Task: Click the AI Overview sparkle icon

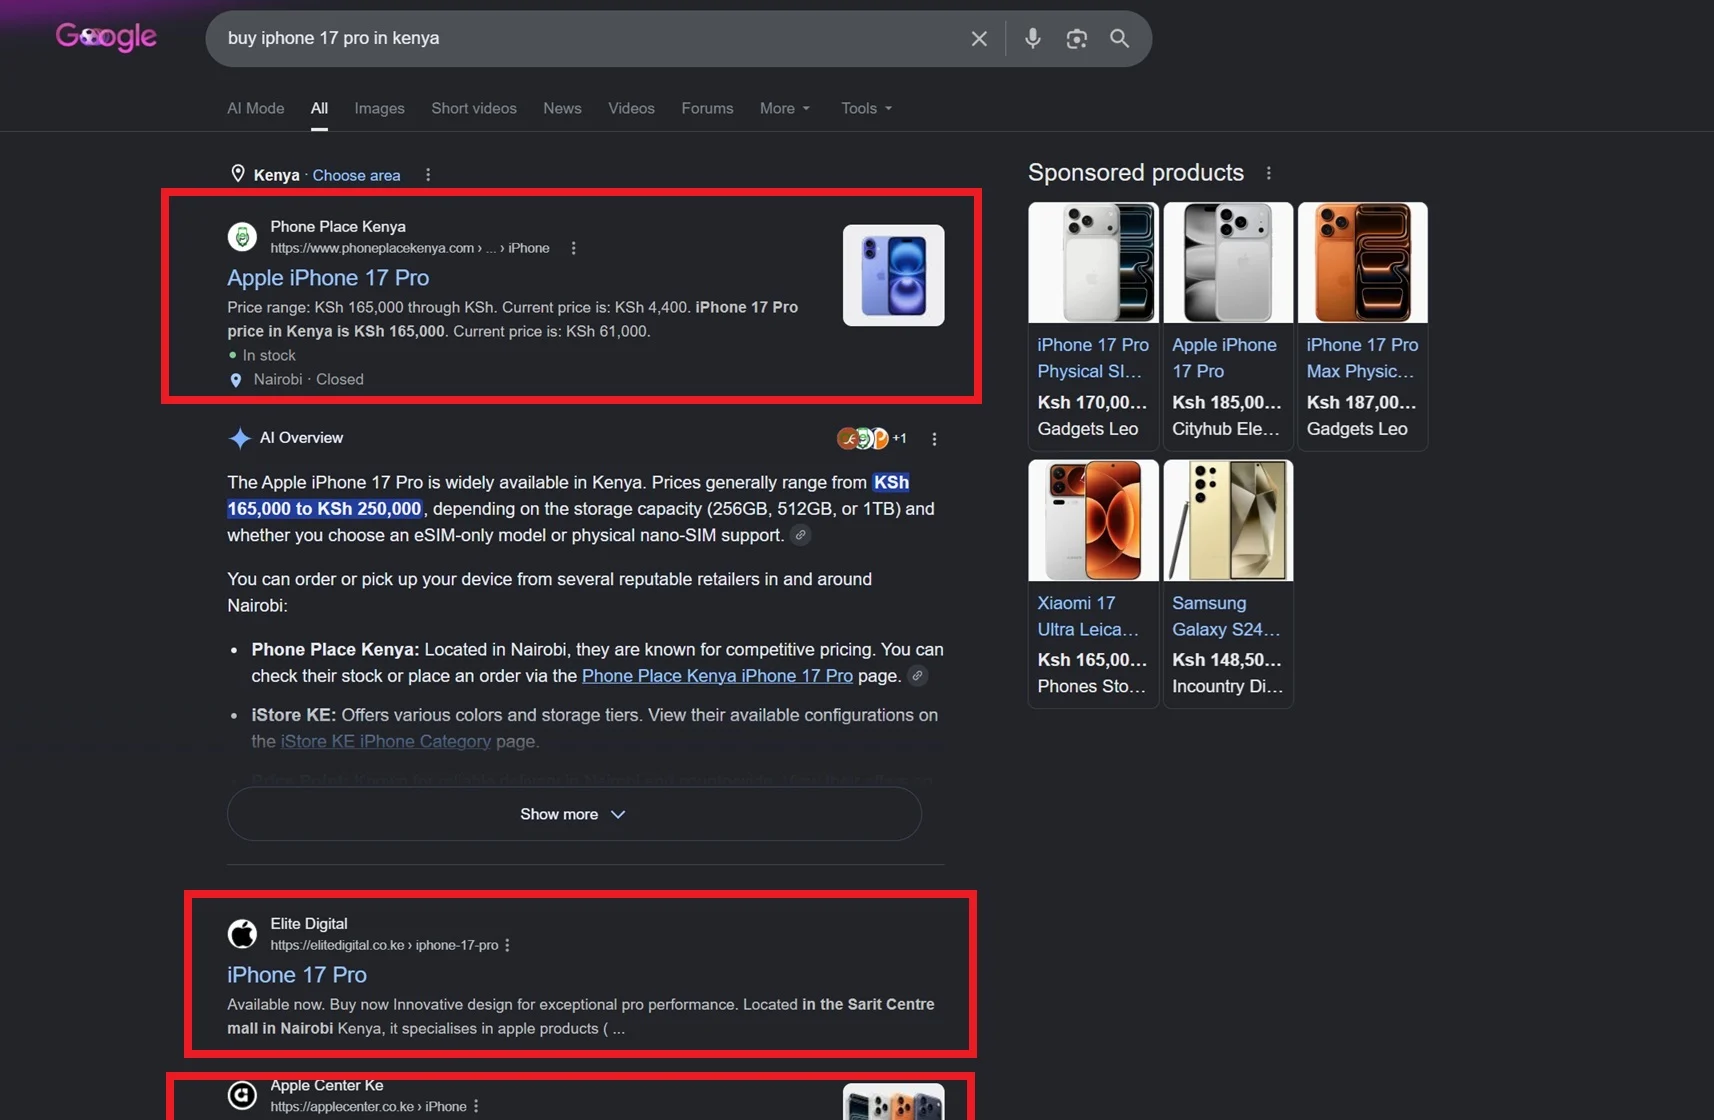Action: 239,438
